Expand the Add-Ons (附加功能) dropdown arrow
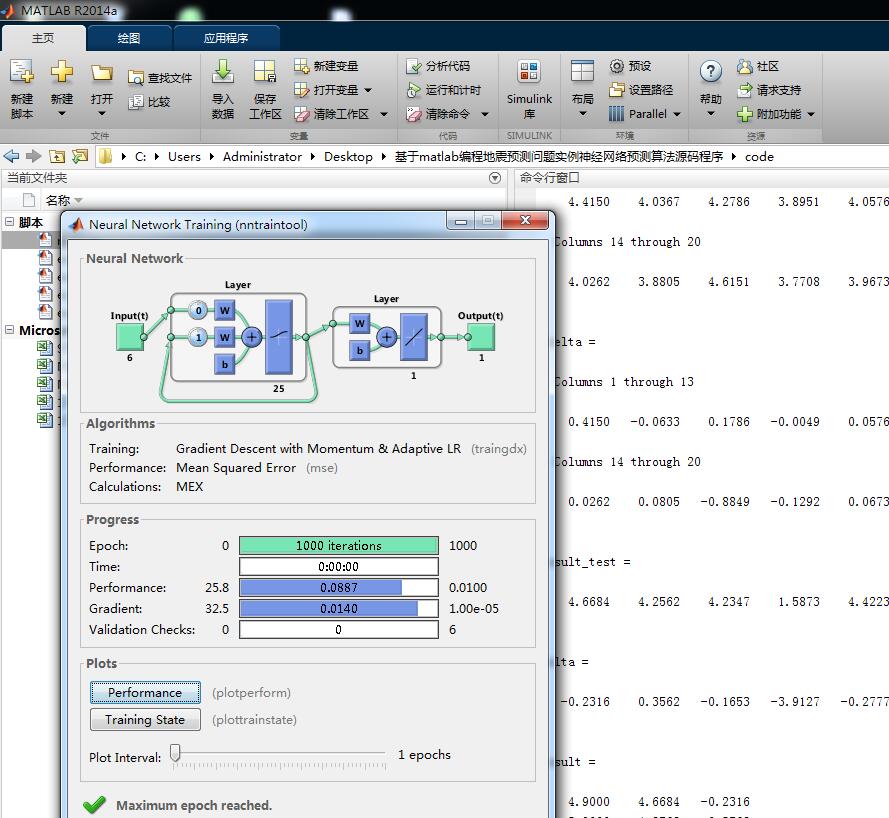 [811, 114]
